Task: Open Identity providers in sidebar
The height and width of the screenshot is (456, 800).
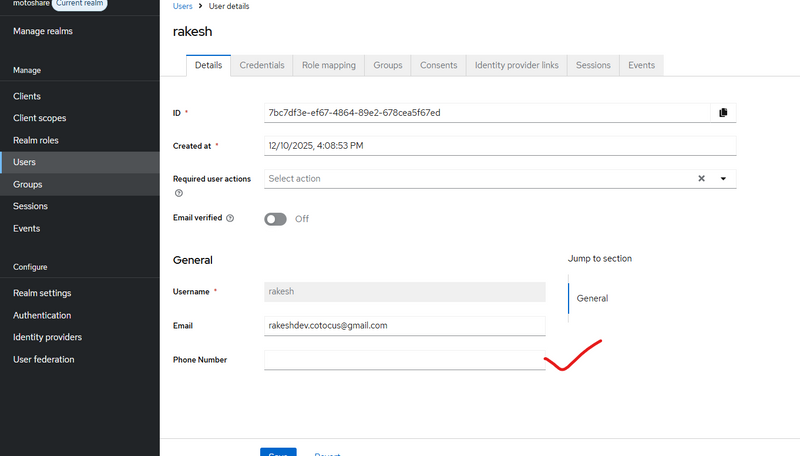Action: 47,337
